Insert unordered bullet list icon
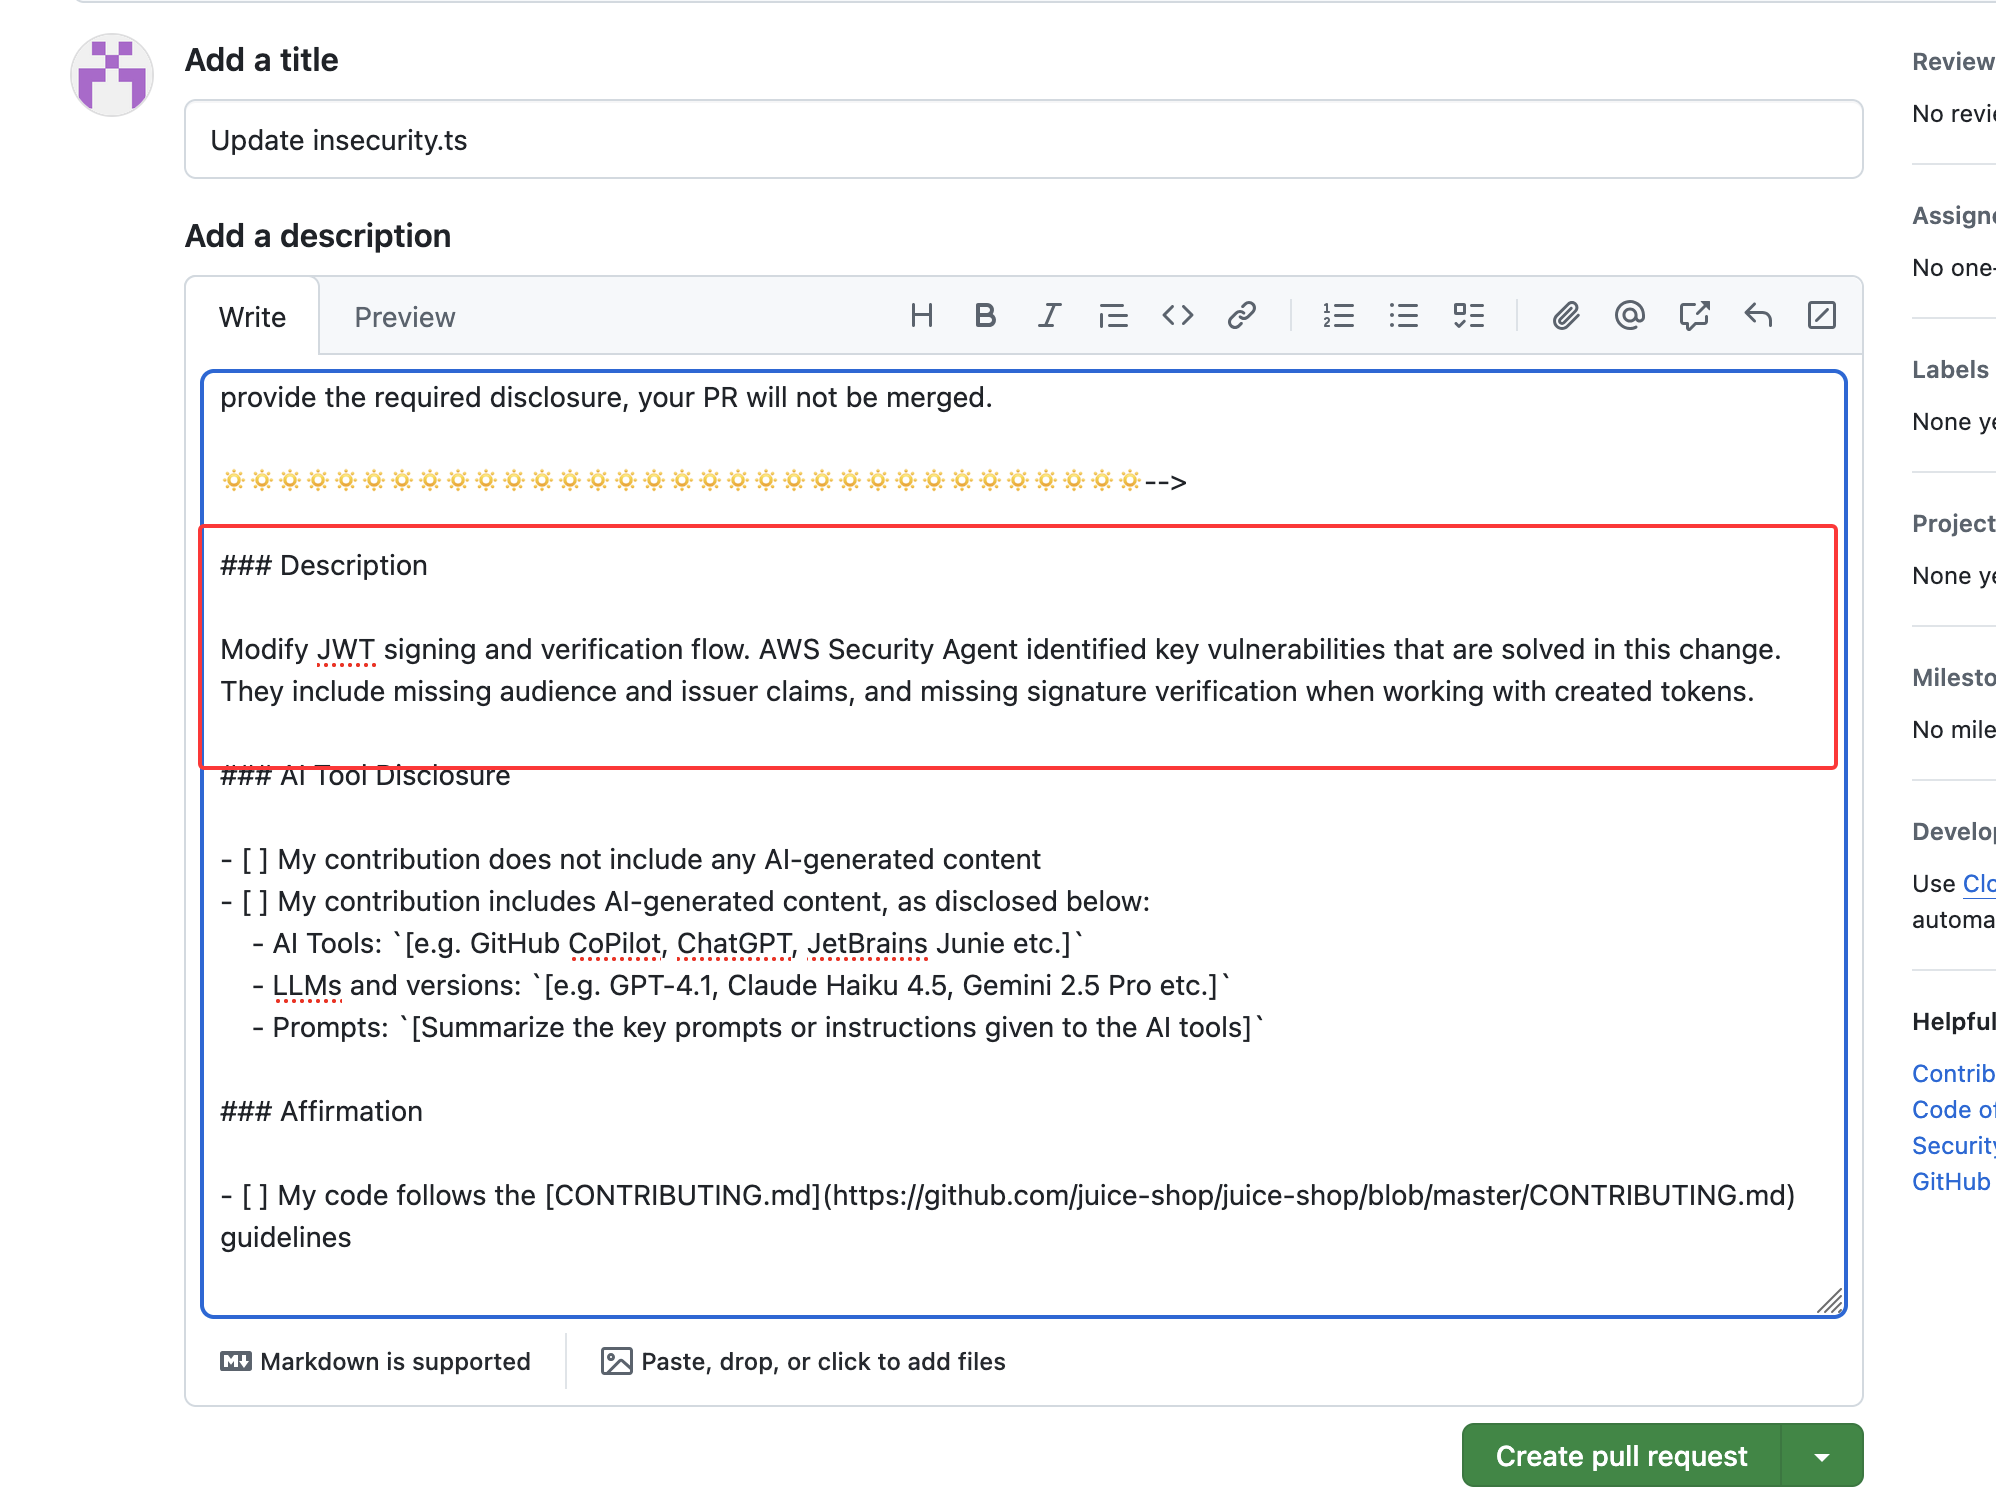Image resolution: width=1996 pixels, height=1498 pixels. pyautogui.click(x=1403, y=316)
